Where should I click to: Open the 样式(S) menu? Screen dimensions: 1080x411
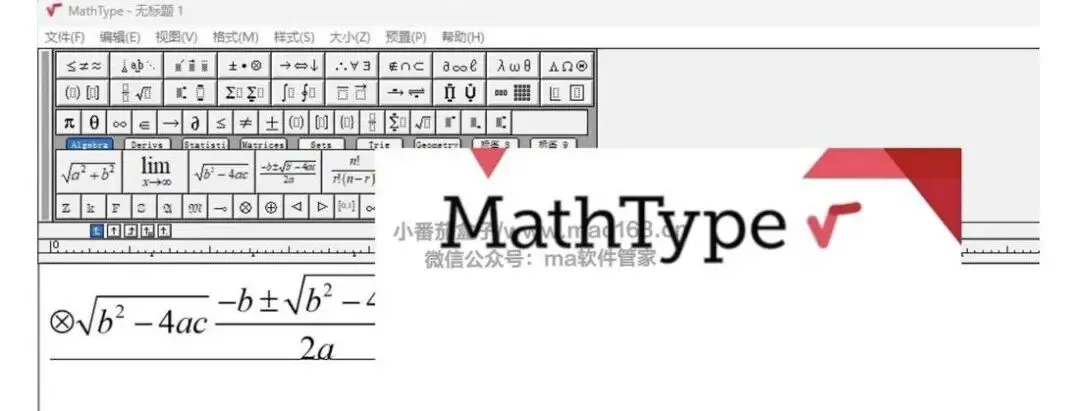[294, 37]
